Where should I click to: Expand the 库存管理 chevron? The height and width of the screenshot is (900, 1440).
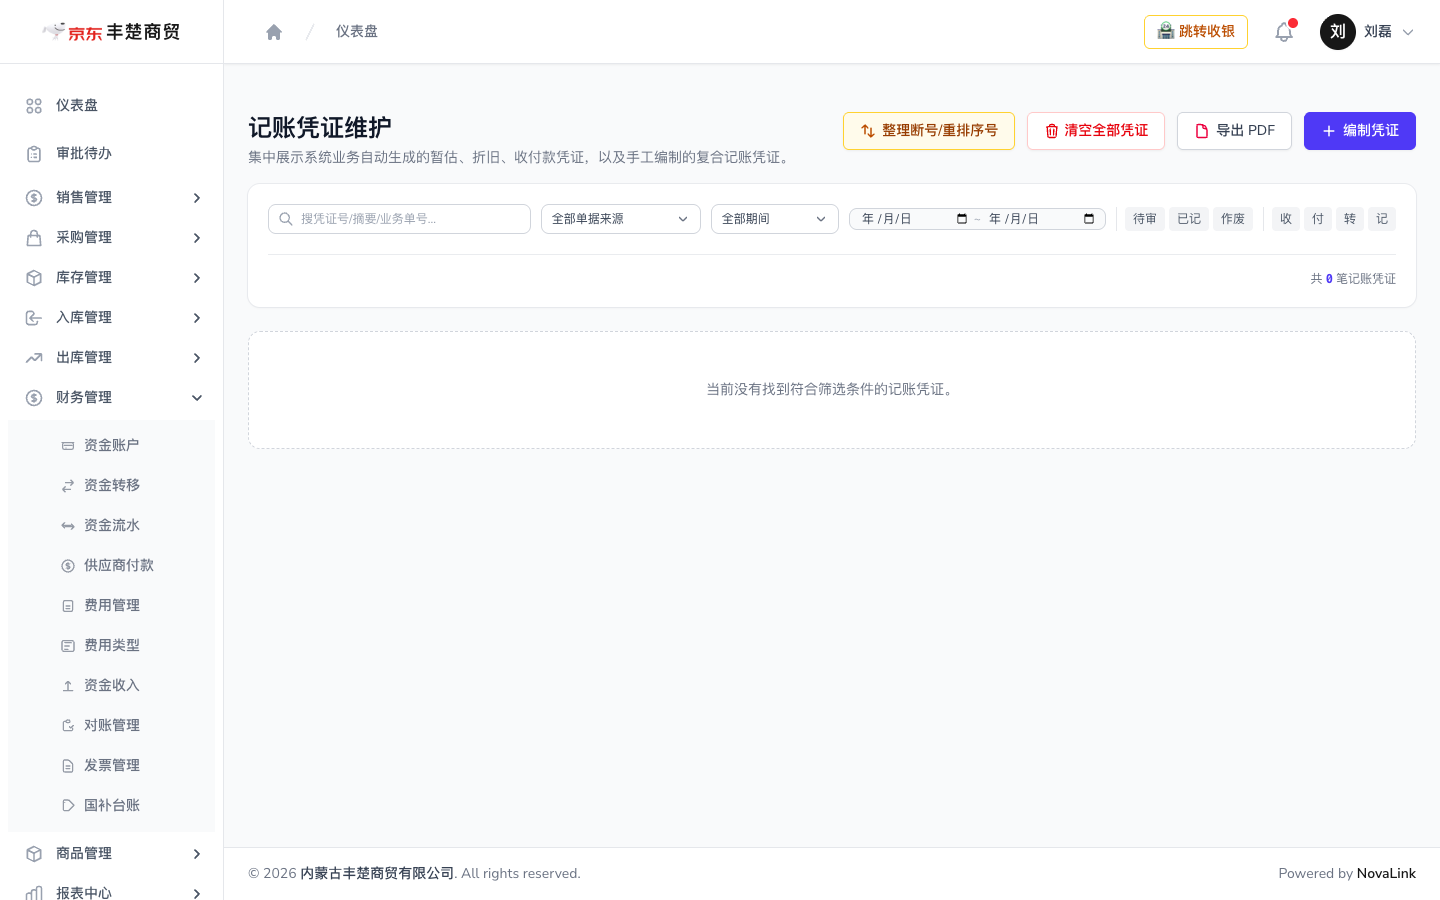coord(197,278)
